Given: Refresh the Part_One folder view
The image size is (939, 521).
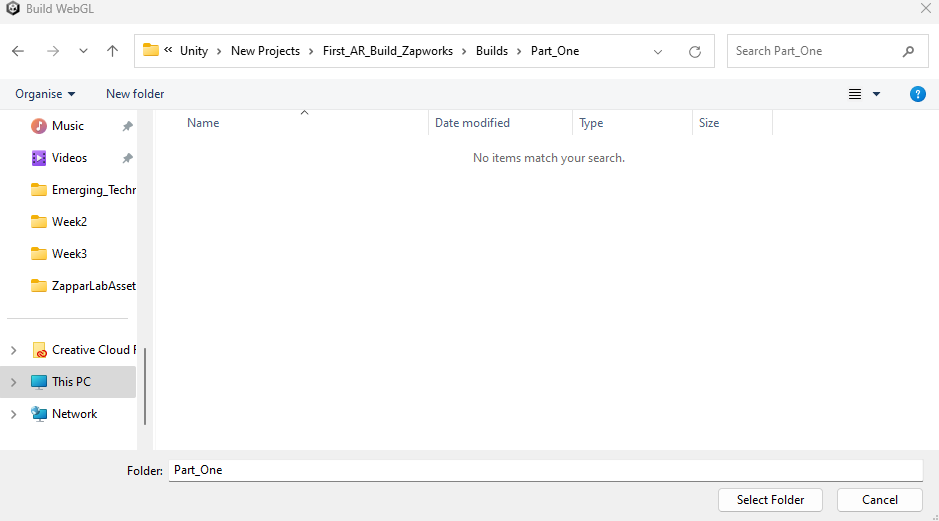Looking at the screenshot, I should (x=695, y=51).
